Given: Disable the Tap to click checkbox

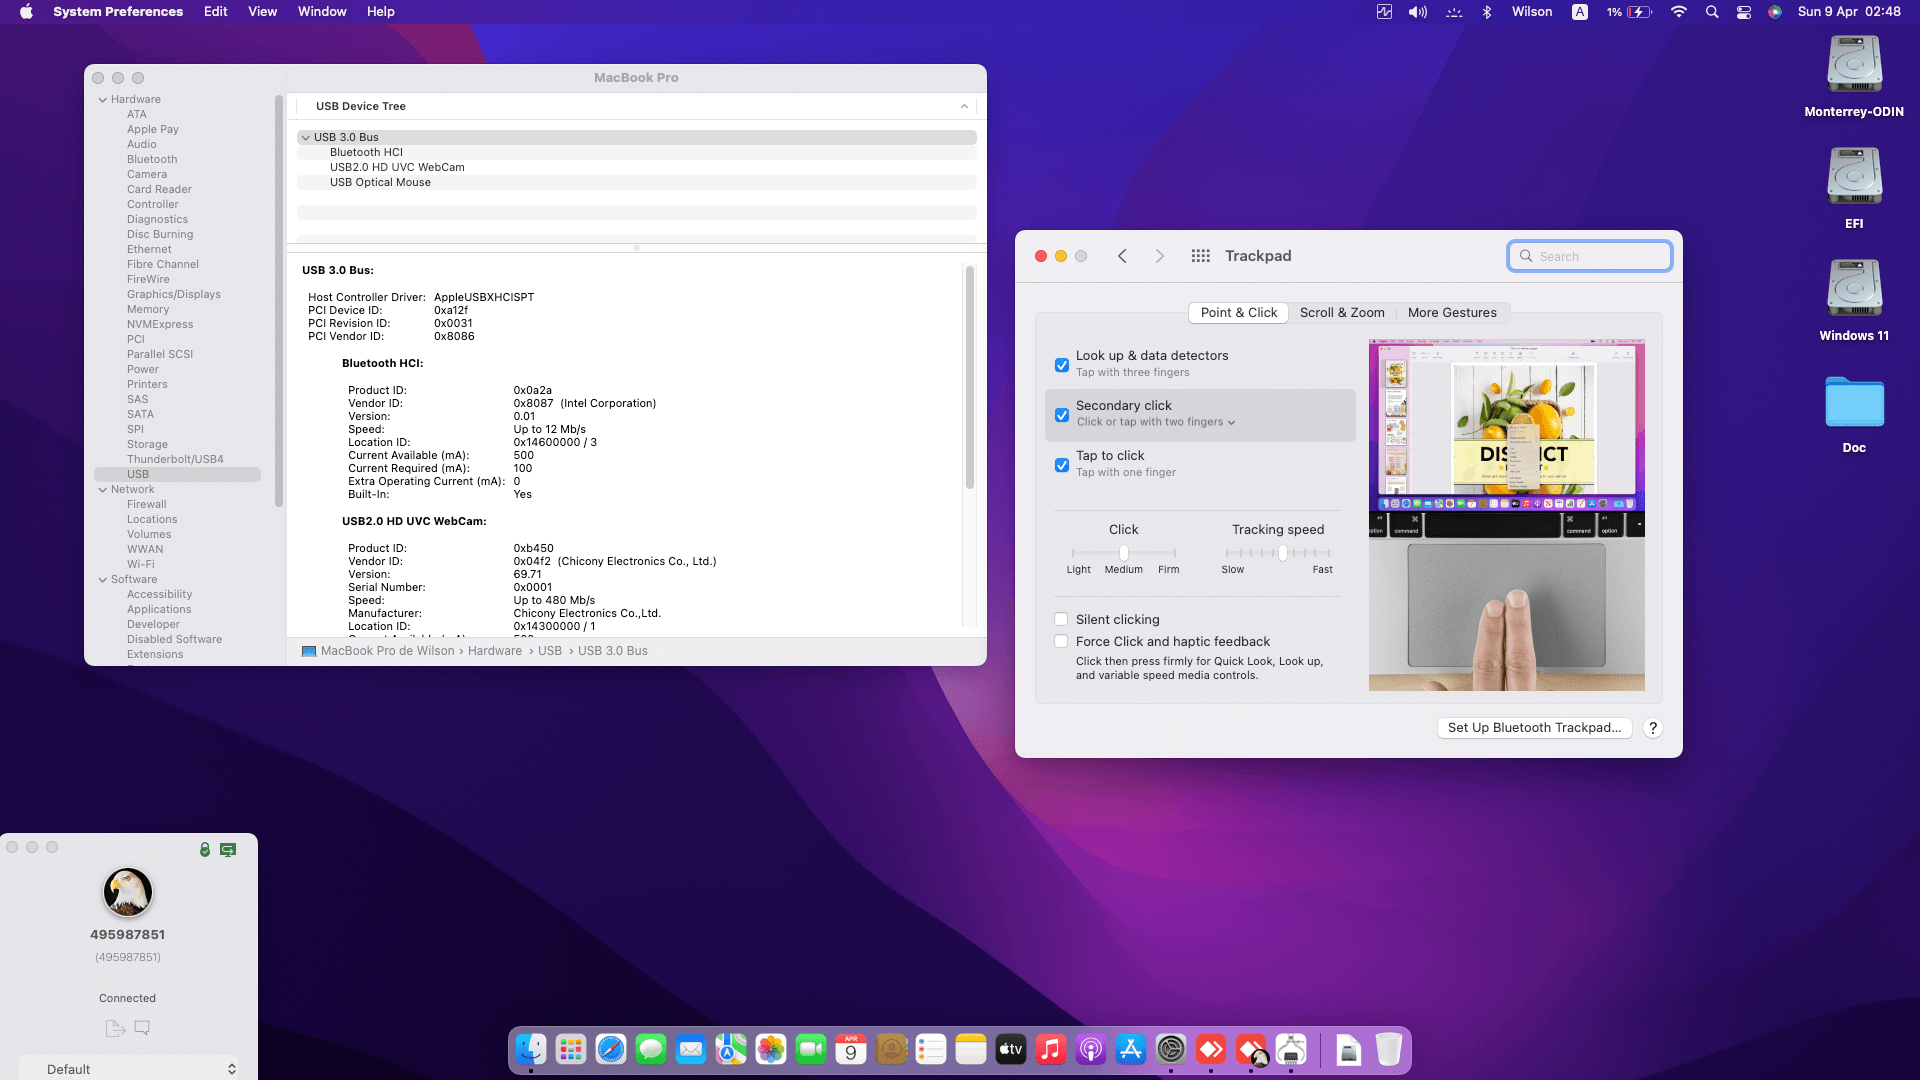Looking at the screenshot, I should click(x=1062, y=465).
